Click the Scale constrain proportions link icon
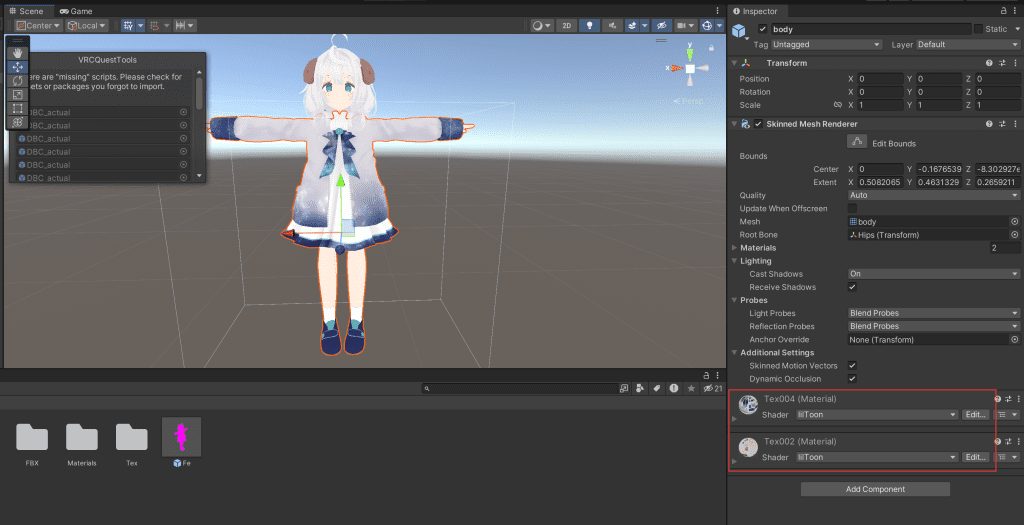 pyautogui.click(x=837, y=105)
